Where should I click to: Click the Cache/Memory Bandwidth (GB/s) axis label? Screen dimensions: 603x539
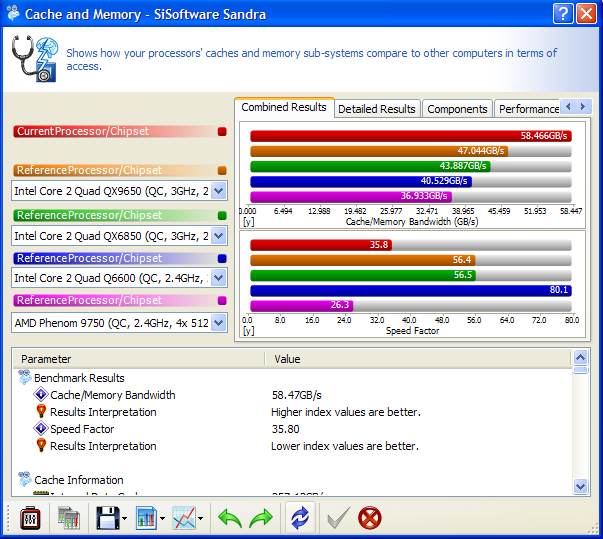click(x=412, y=222)
